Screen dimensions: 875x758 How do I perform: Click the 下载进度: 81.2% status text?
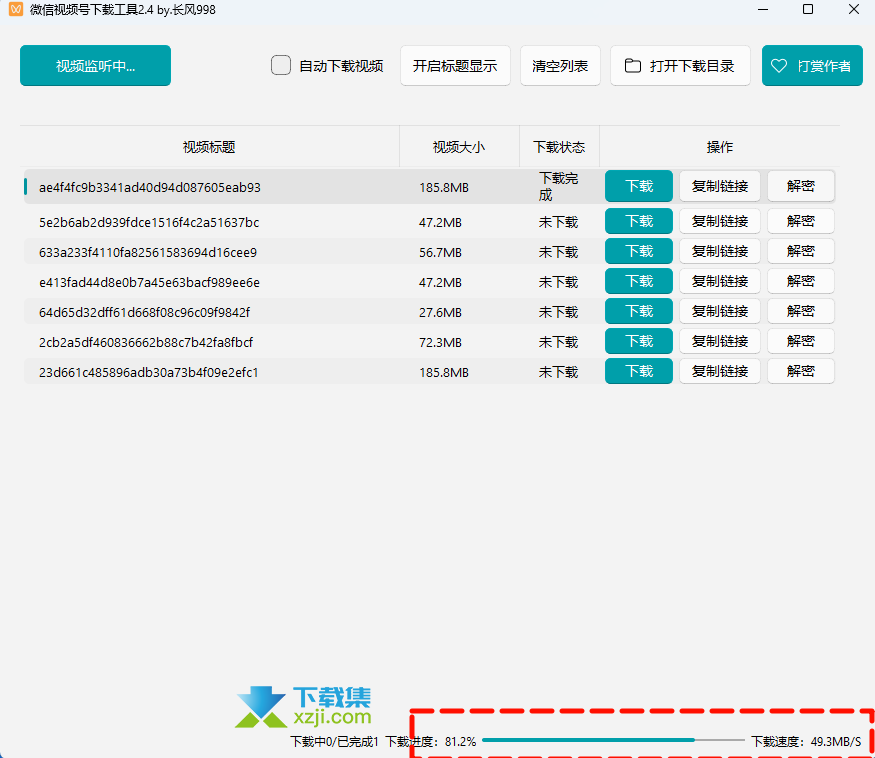[x=431, y=742]
